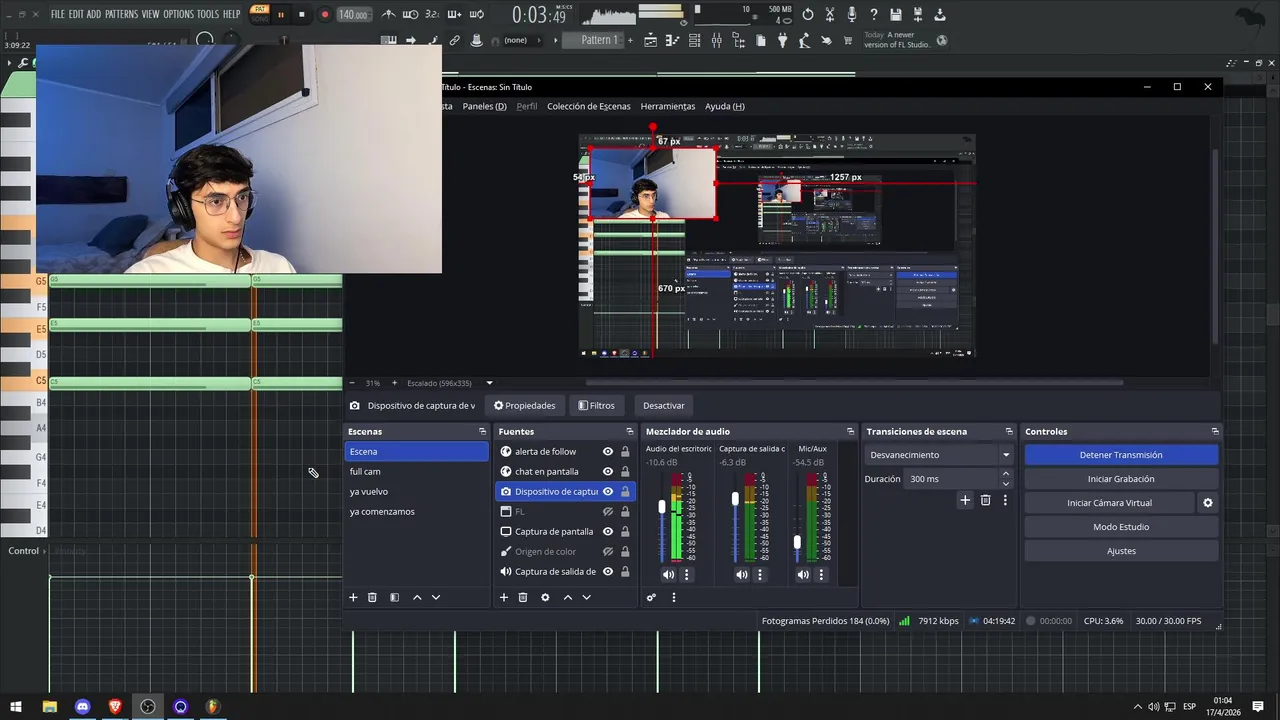This screenshot has height=720, width=1280.
Task: Hide the Dispositivo de captura source
Action: [x=607, y=492]
